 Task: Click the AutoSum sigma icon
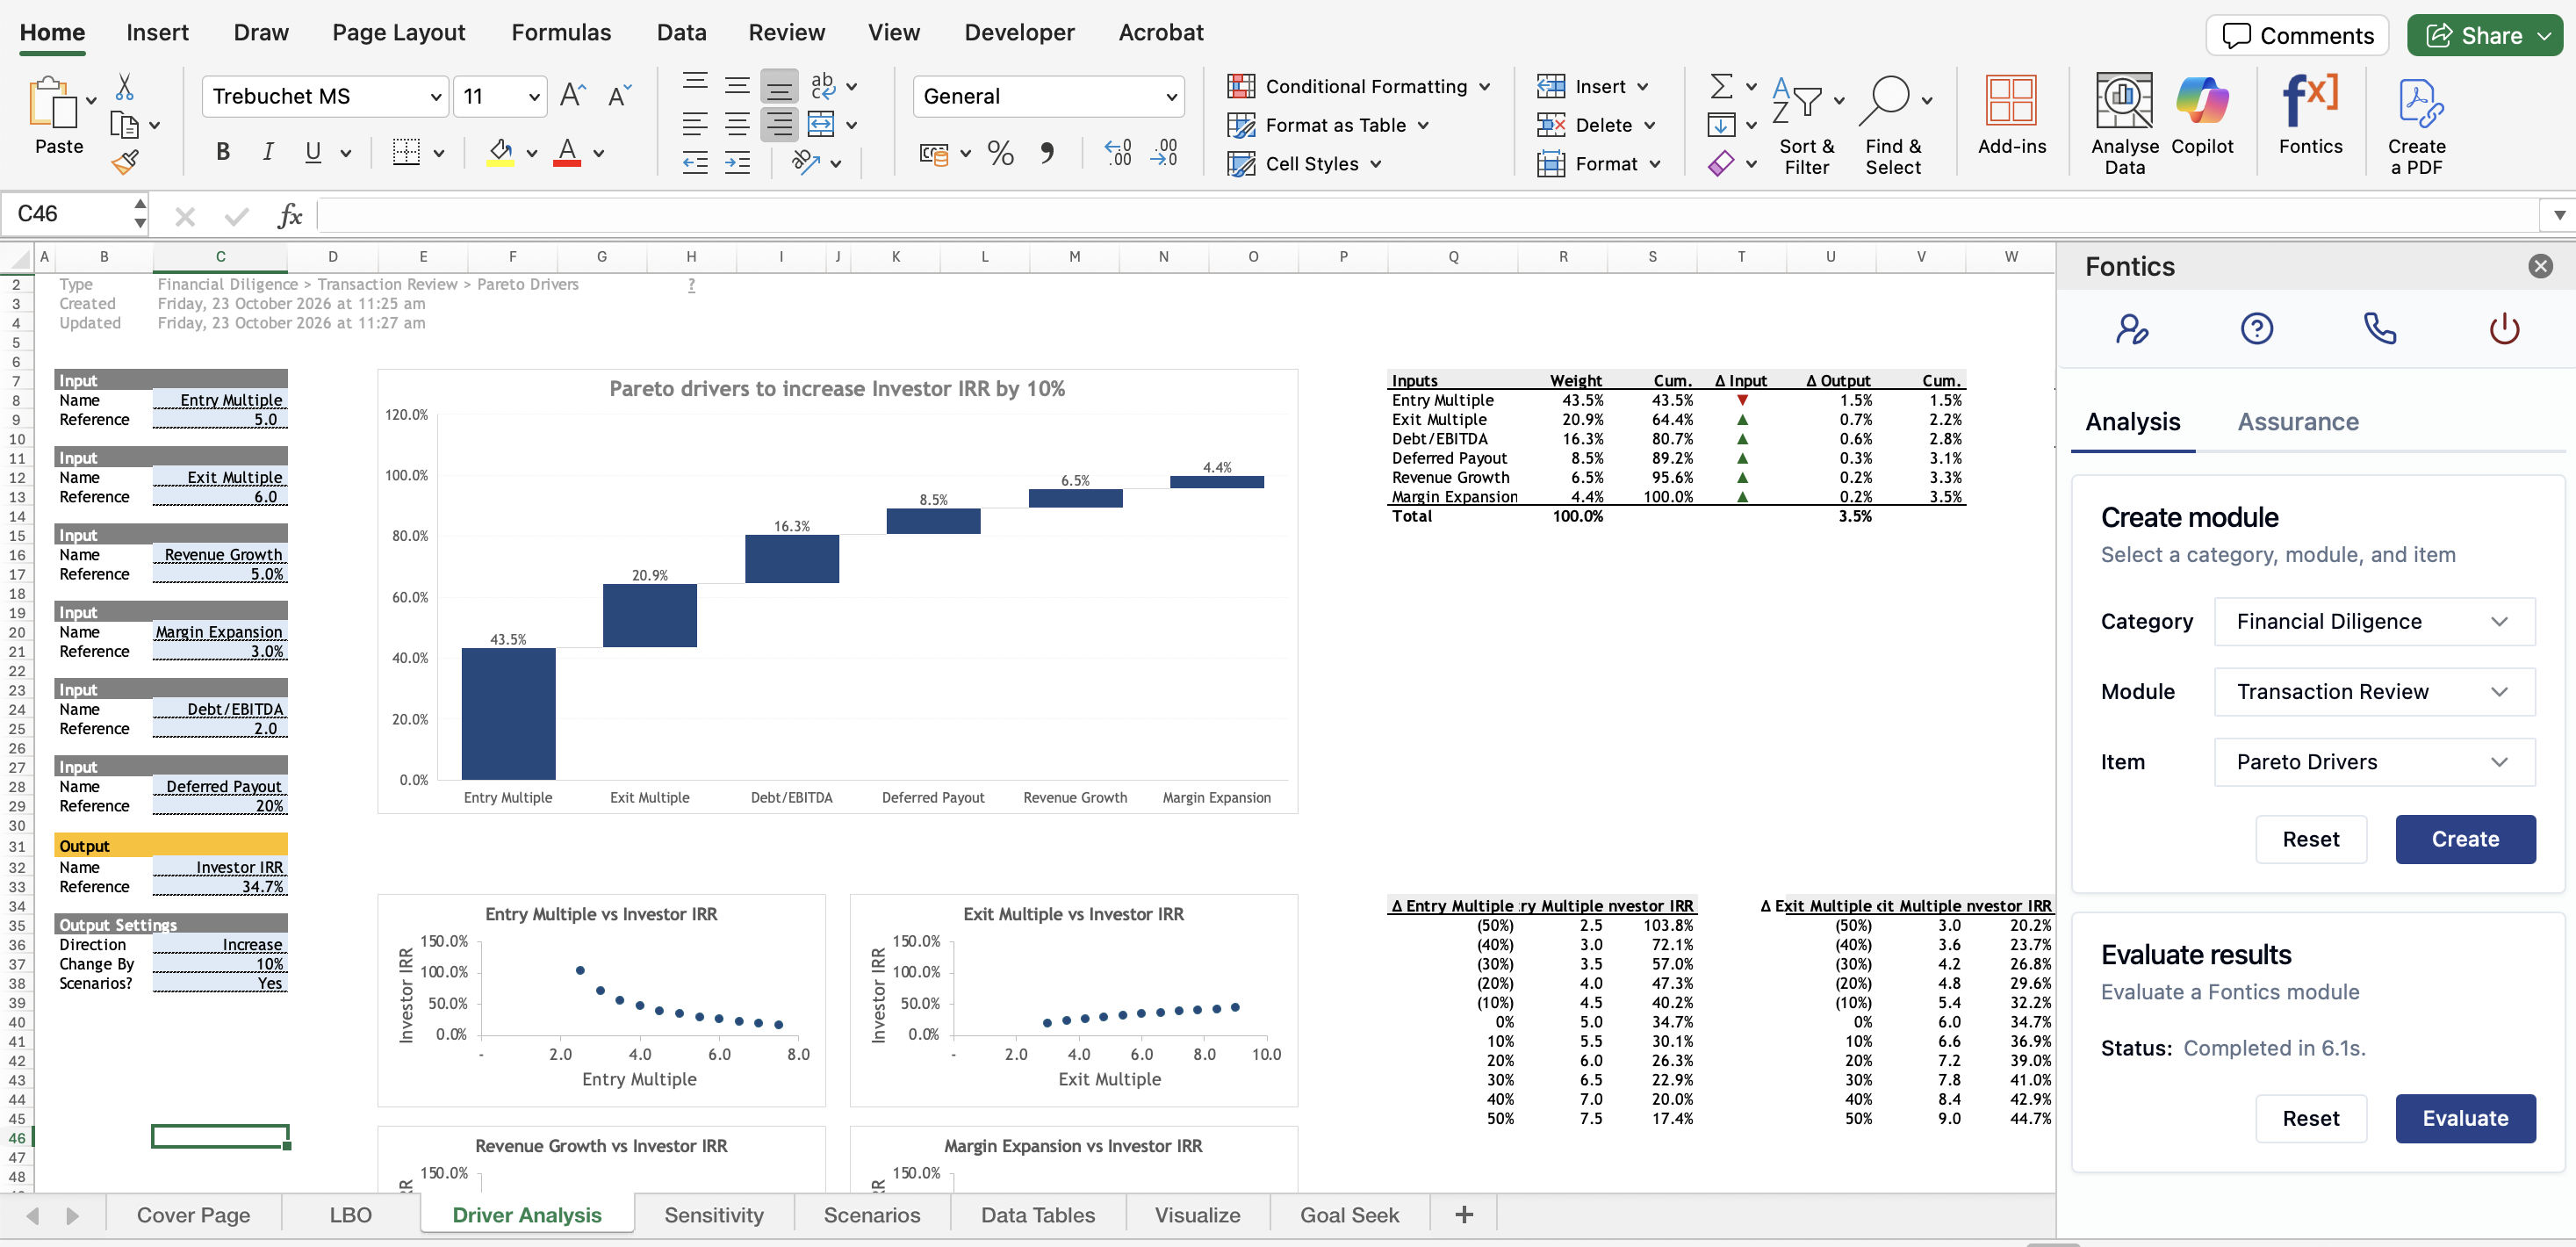click(x=1720, y=86)
